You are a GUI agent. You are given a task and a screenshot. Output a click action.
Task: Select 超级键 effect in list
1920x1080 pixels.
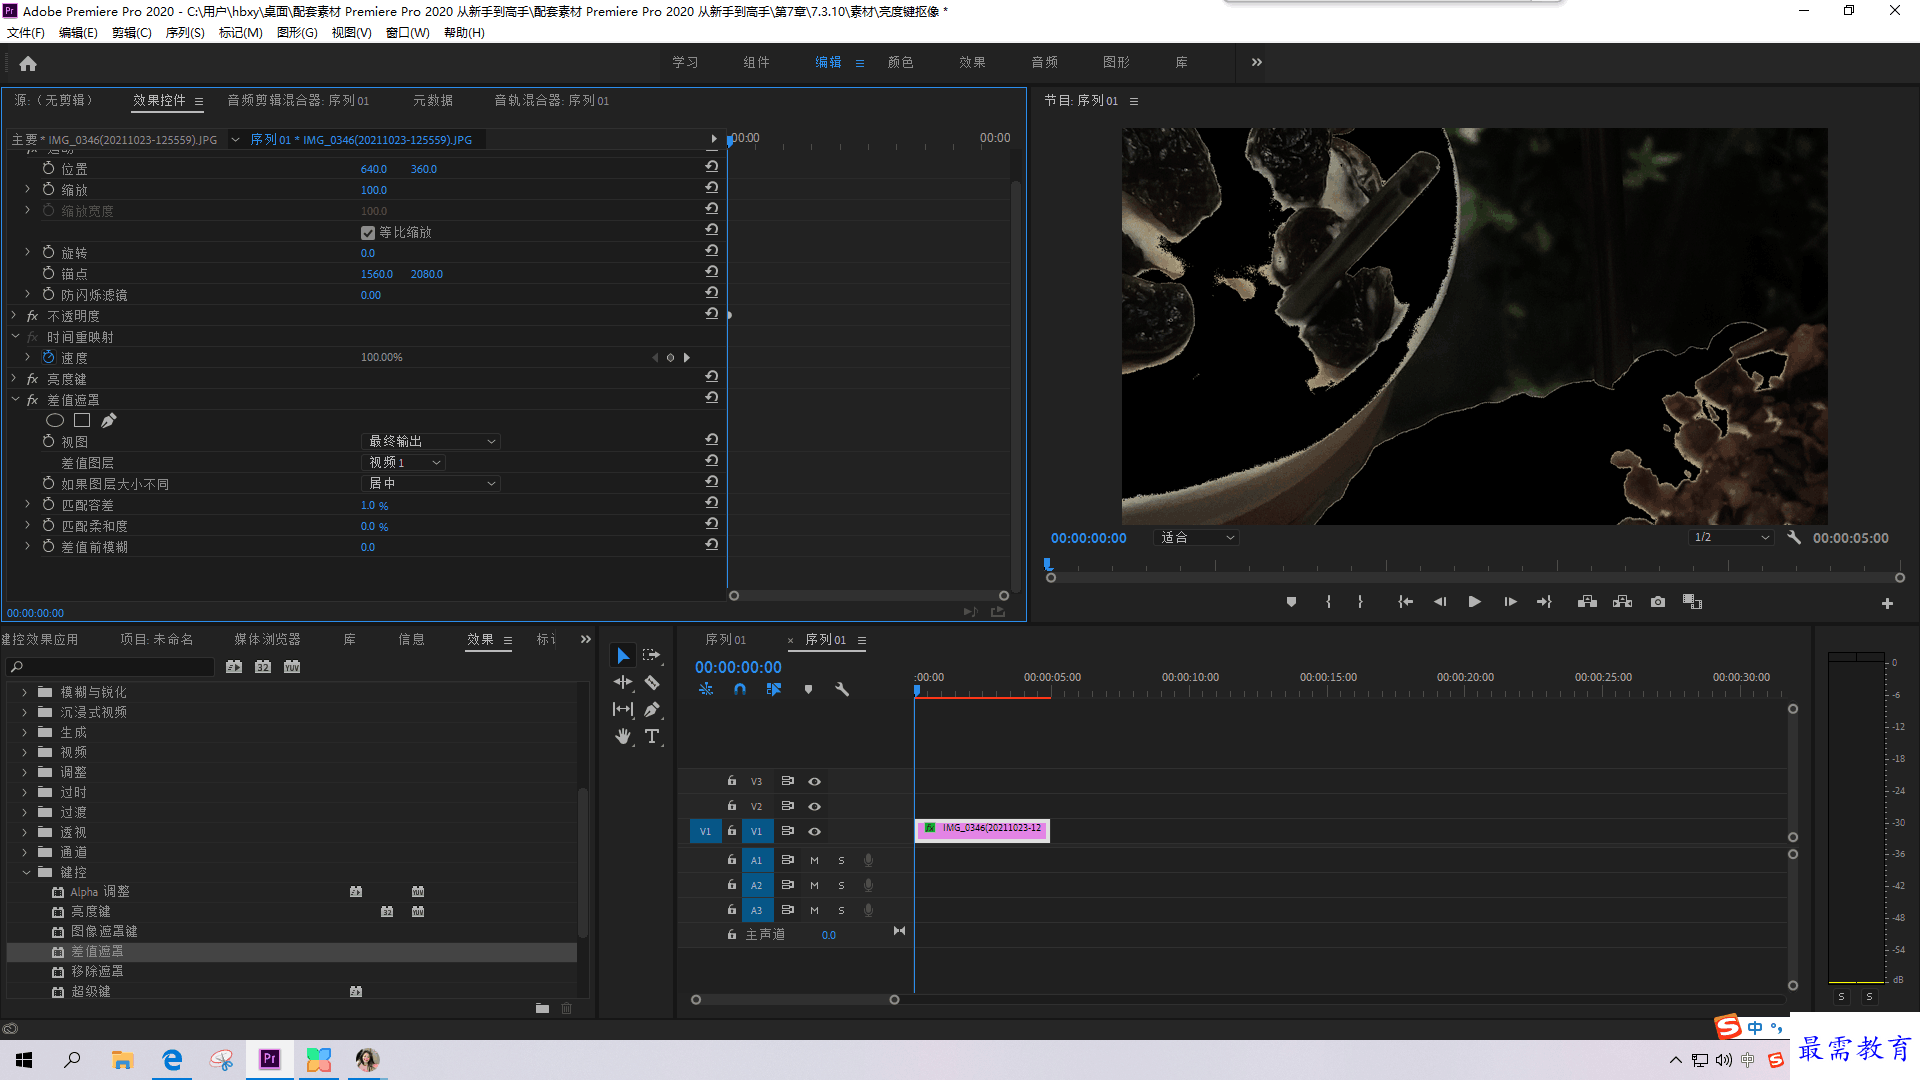tap(91, 991)
